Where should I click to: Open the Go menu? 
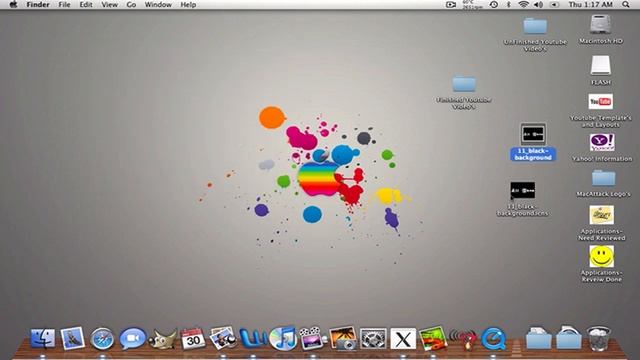click(x=131, y=4)
